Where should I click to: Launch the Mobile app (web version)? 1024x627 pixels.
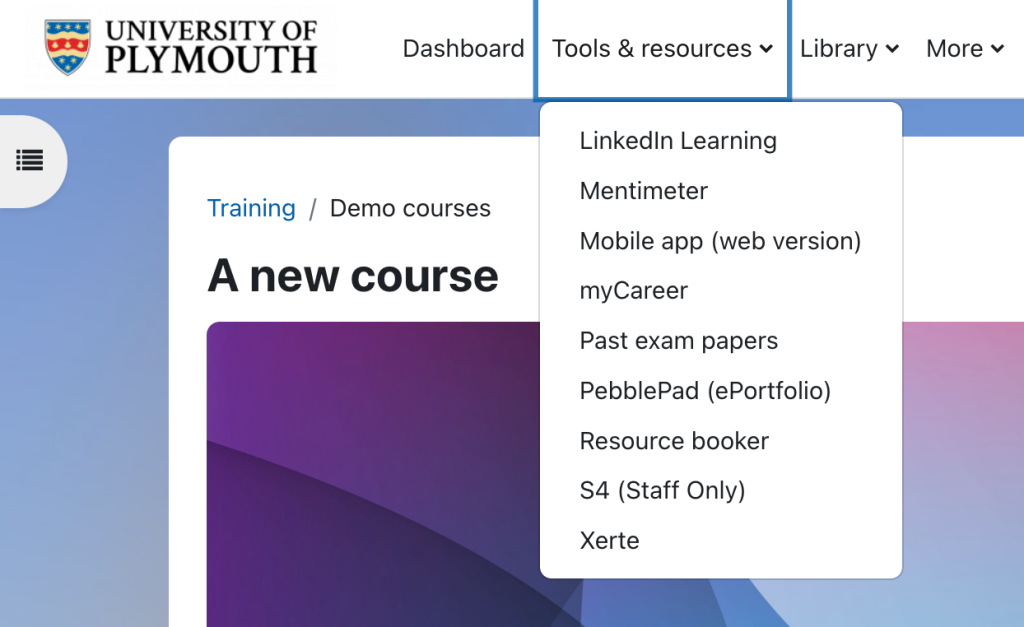(720, 240)
